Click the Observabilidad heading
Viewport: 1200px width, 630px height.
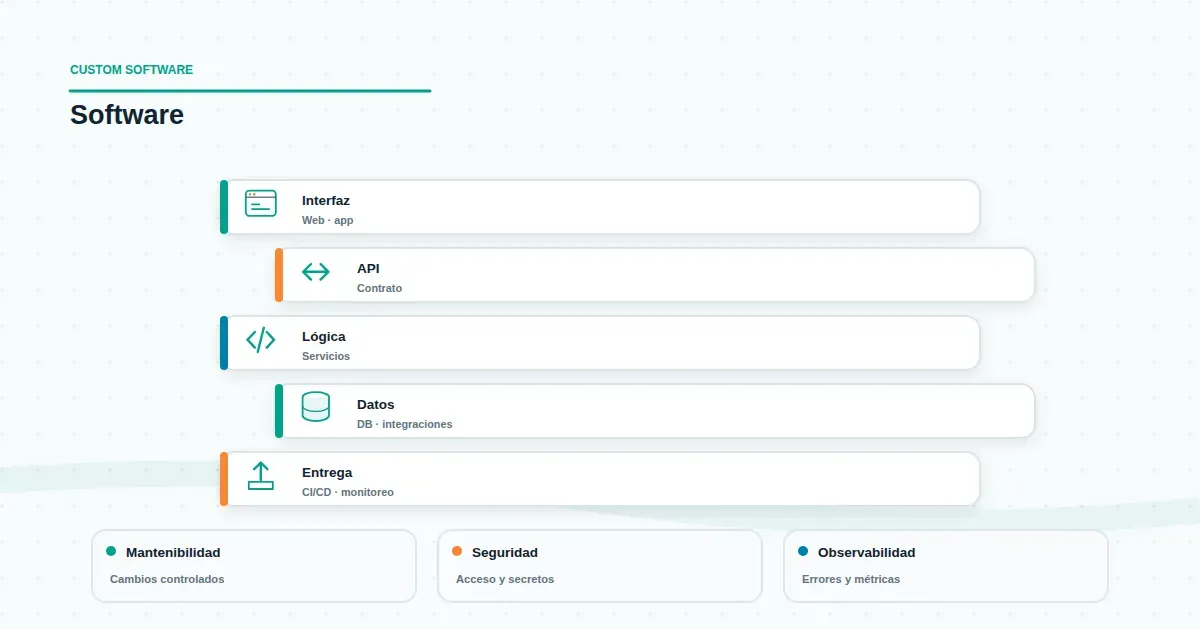tap(867, 552)
